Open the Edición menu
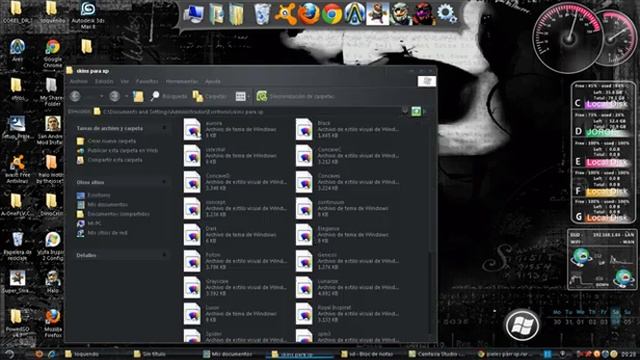The height and width of the screenshot is (360, 640). [x=104, y=81]
